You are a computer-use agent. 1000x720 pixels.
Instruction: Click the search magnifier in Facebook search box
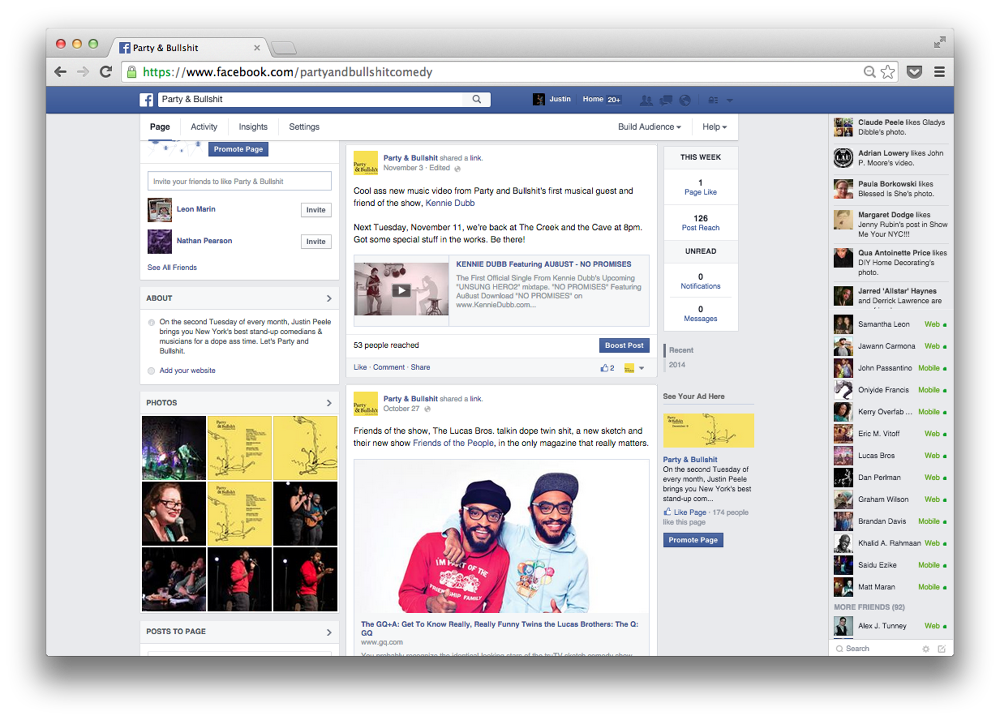tap(476, 99)
